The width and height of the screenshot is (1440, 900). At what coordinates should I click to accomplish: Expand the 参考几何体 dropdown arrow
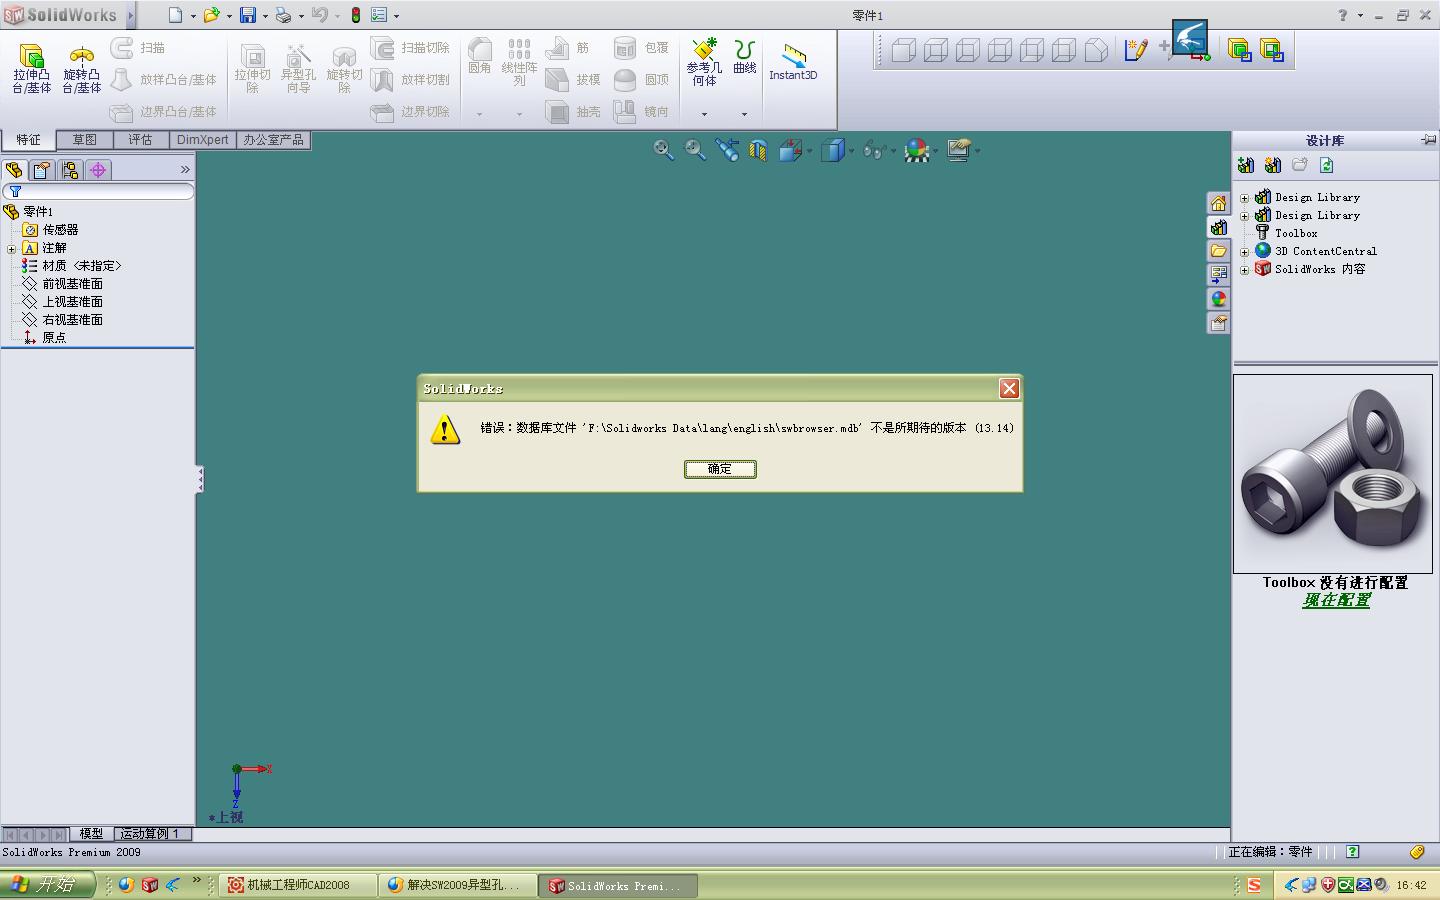pos(704,114)
